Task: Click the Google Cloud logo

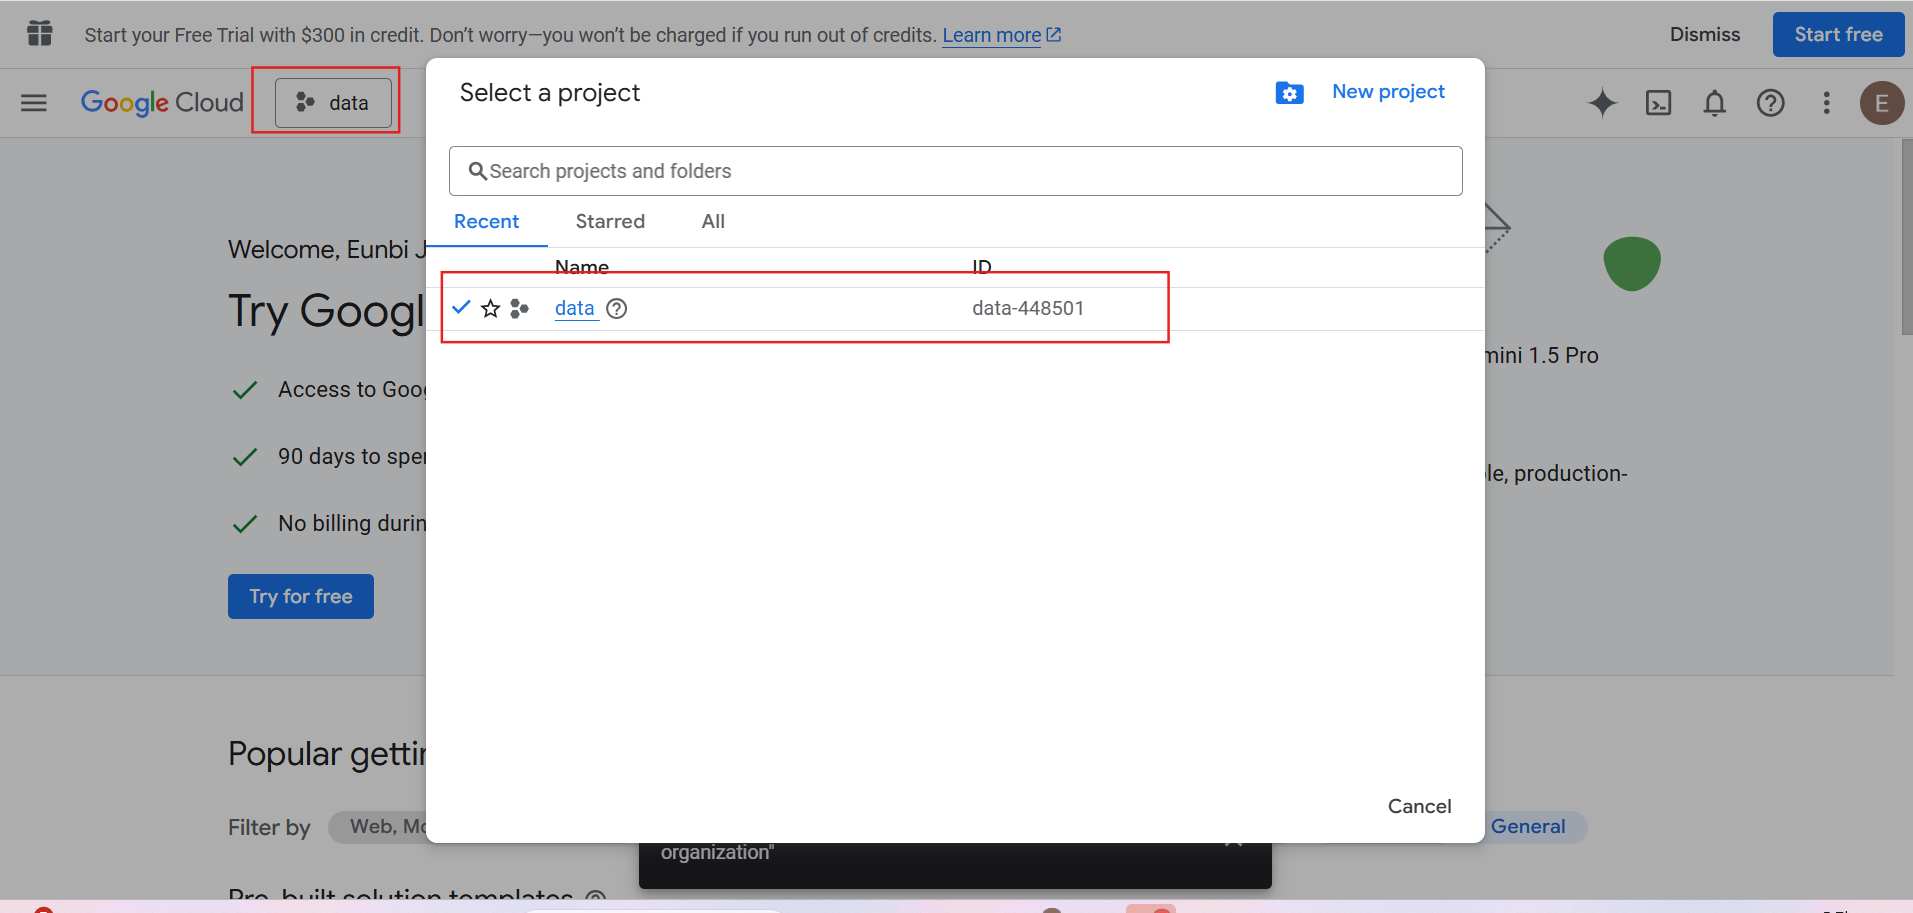Action: [x=162, y=102]
